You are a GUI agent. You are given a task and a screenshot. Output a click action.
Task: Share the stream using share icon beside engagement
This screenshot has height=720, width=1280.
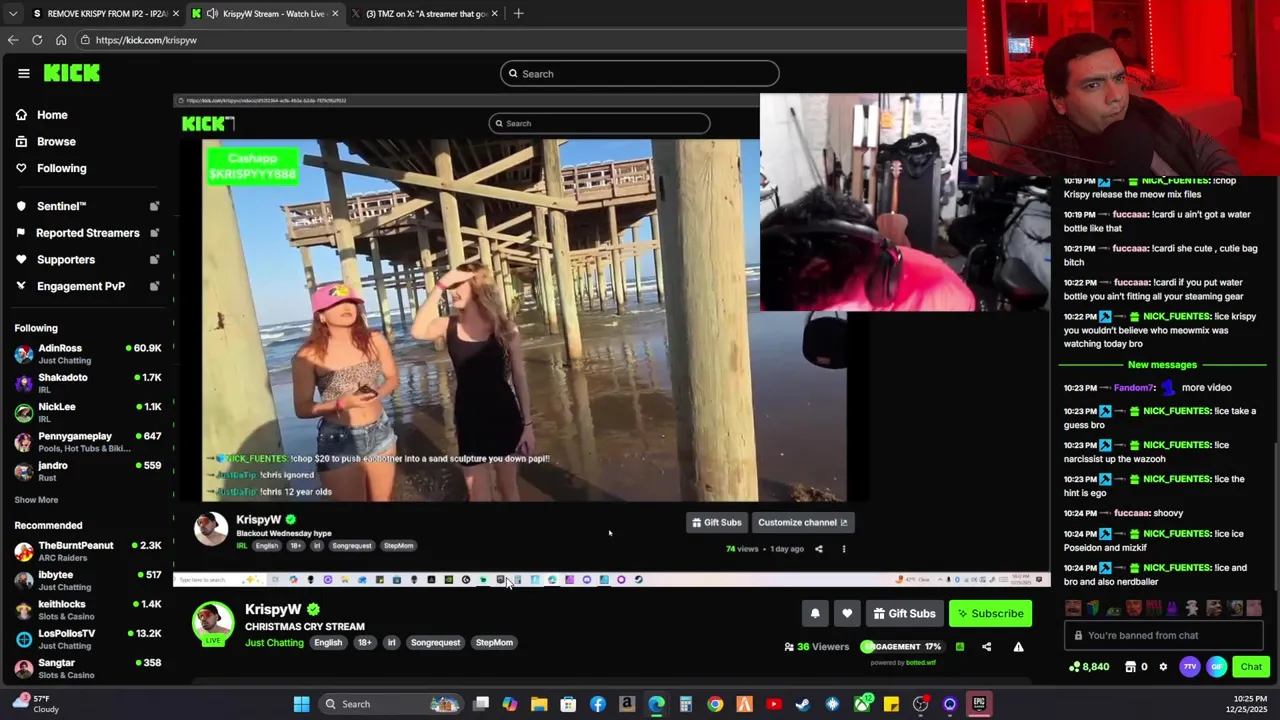pyautogui.click(x=987, y=647)
